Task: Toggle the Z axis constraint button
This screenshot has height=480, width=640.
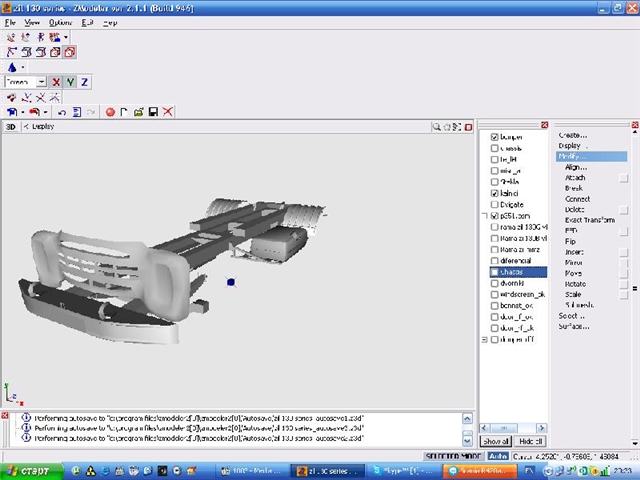Action: (84, 82)
